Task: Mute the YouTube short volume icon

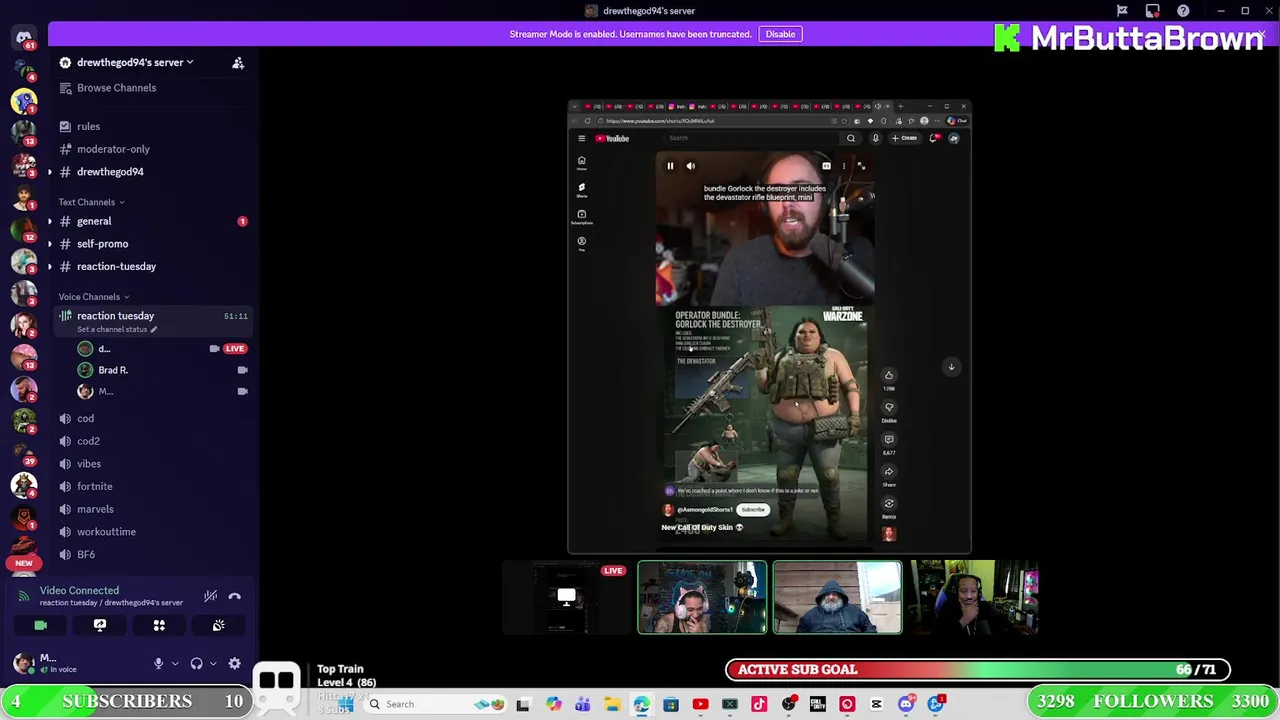Action: (690, 166)
